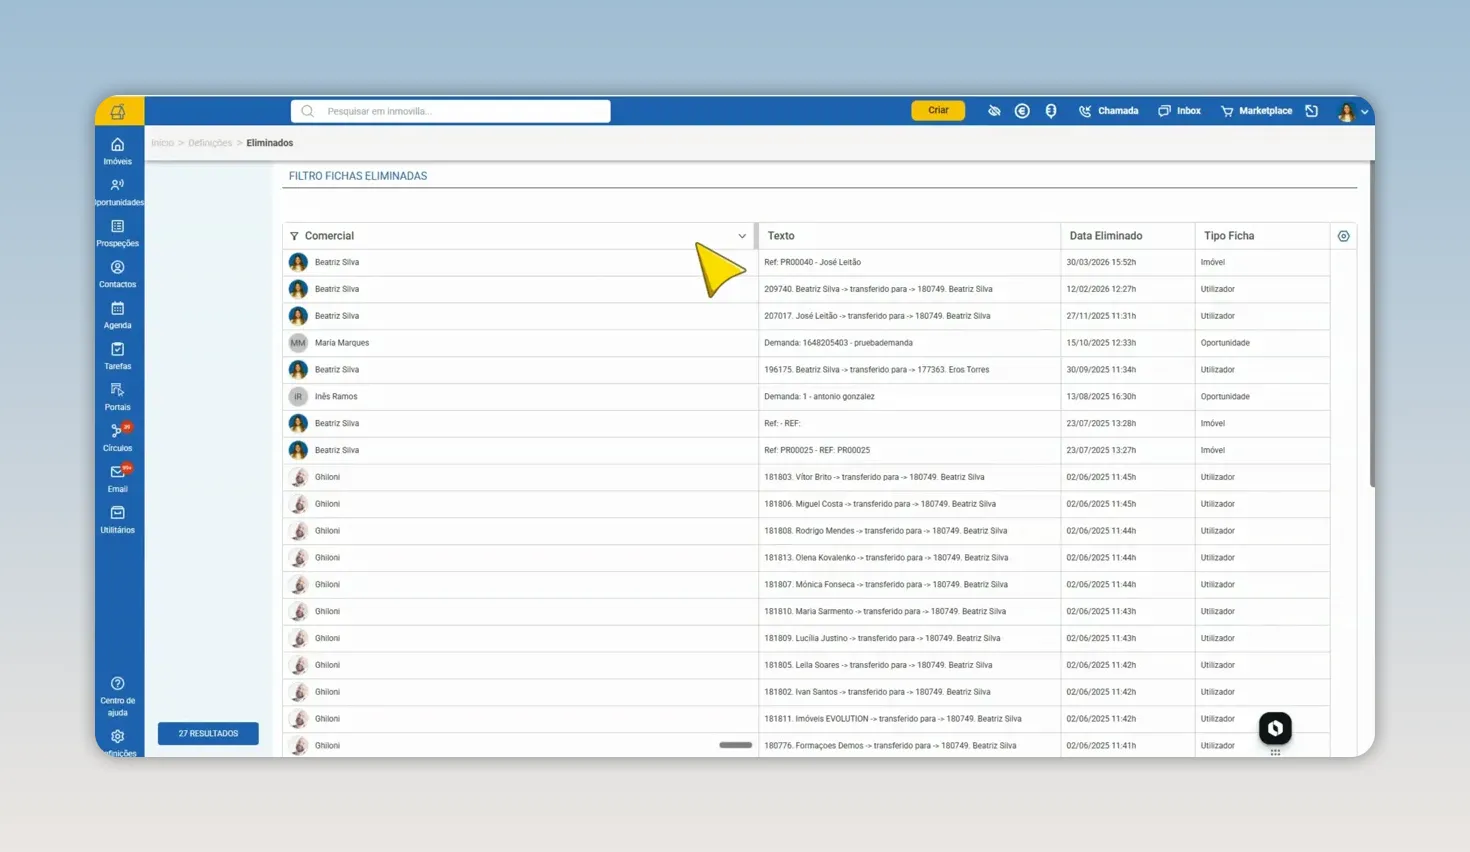This screenshot has height=852, width=1470.
Task: Open the Inbox
Action: 1179,111
